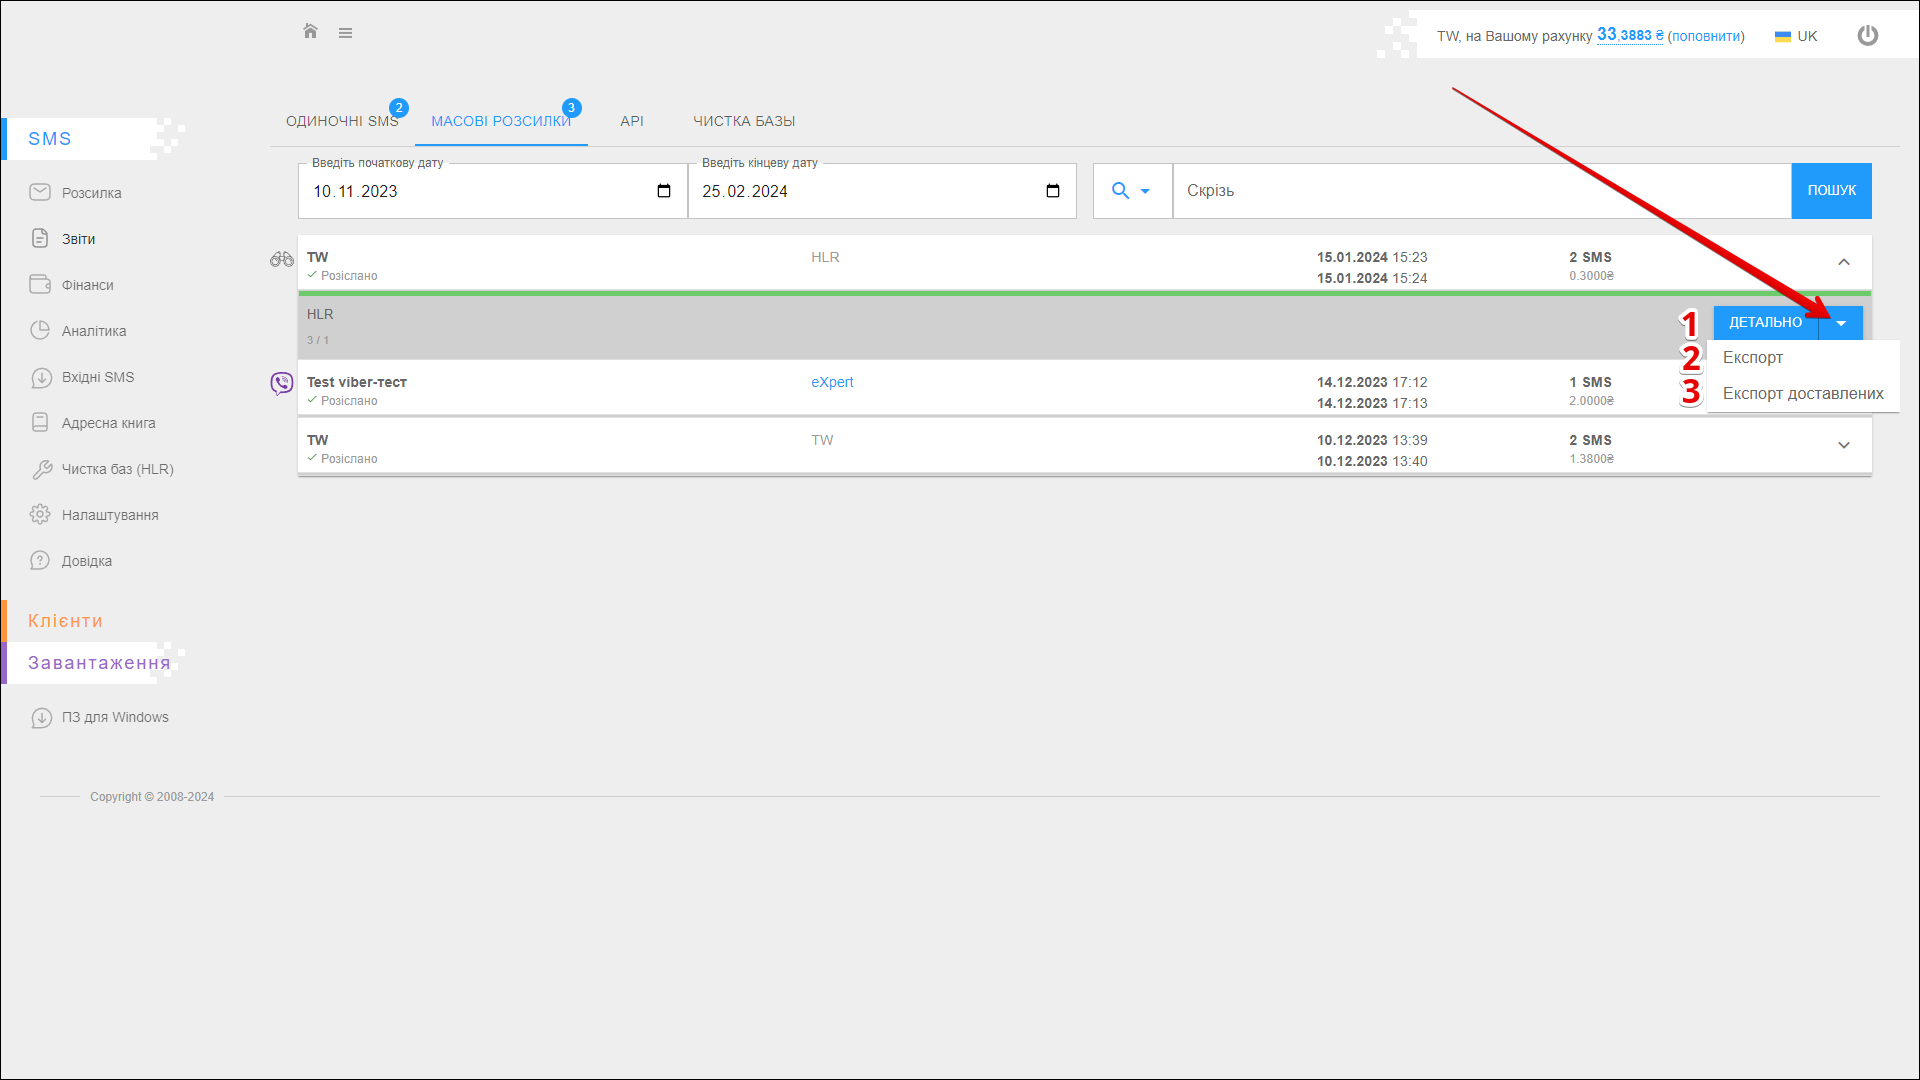Image resolution: width=1920 pixels, height=1080 pixels.
Task: Open ПЗ для Windows download
Action: click(114, 717)
